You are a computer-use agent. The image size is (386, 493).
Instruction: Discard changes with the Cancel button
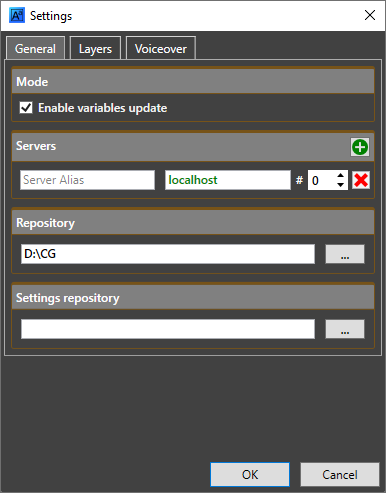pyautogui.click(x=340, y=474)
